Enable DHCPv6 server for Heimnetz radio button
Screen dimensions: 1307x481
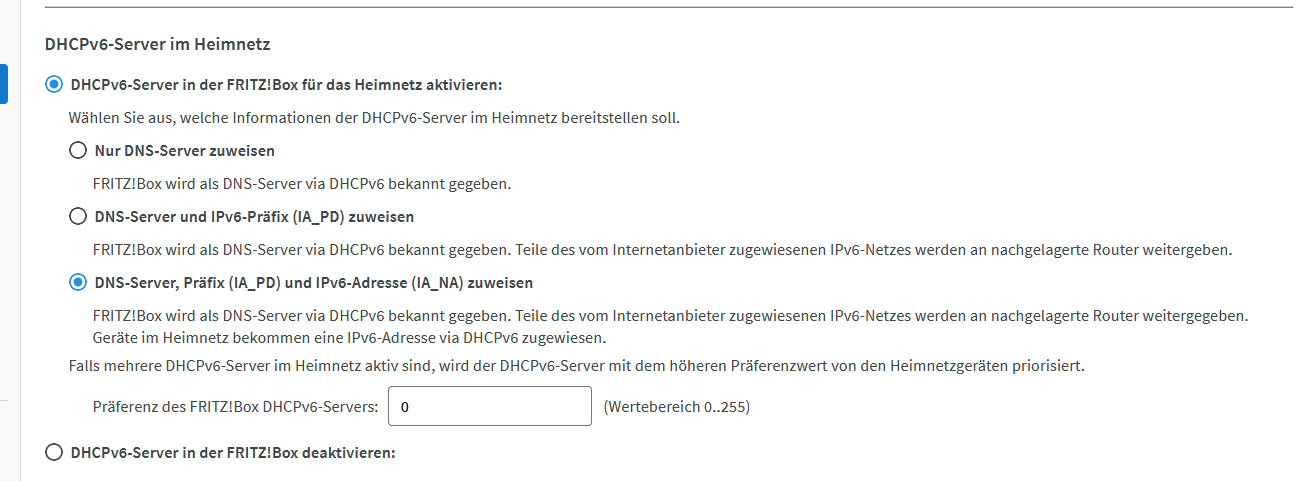click(x=54, y=84)
